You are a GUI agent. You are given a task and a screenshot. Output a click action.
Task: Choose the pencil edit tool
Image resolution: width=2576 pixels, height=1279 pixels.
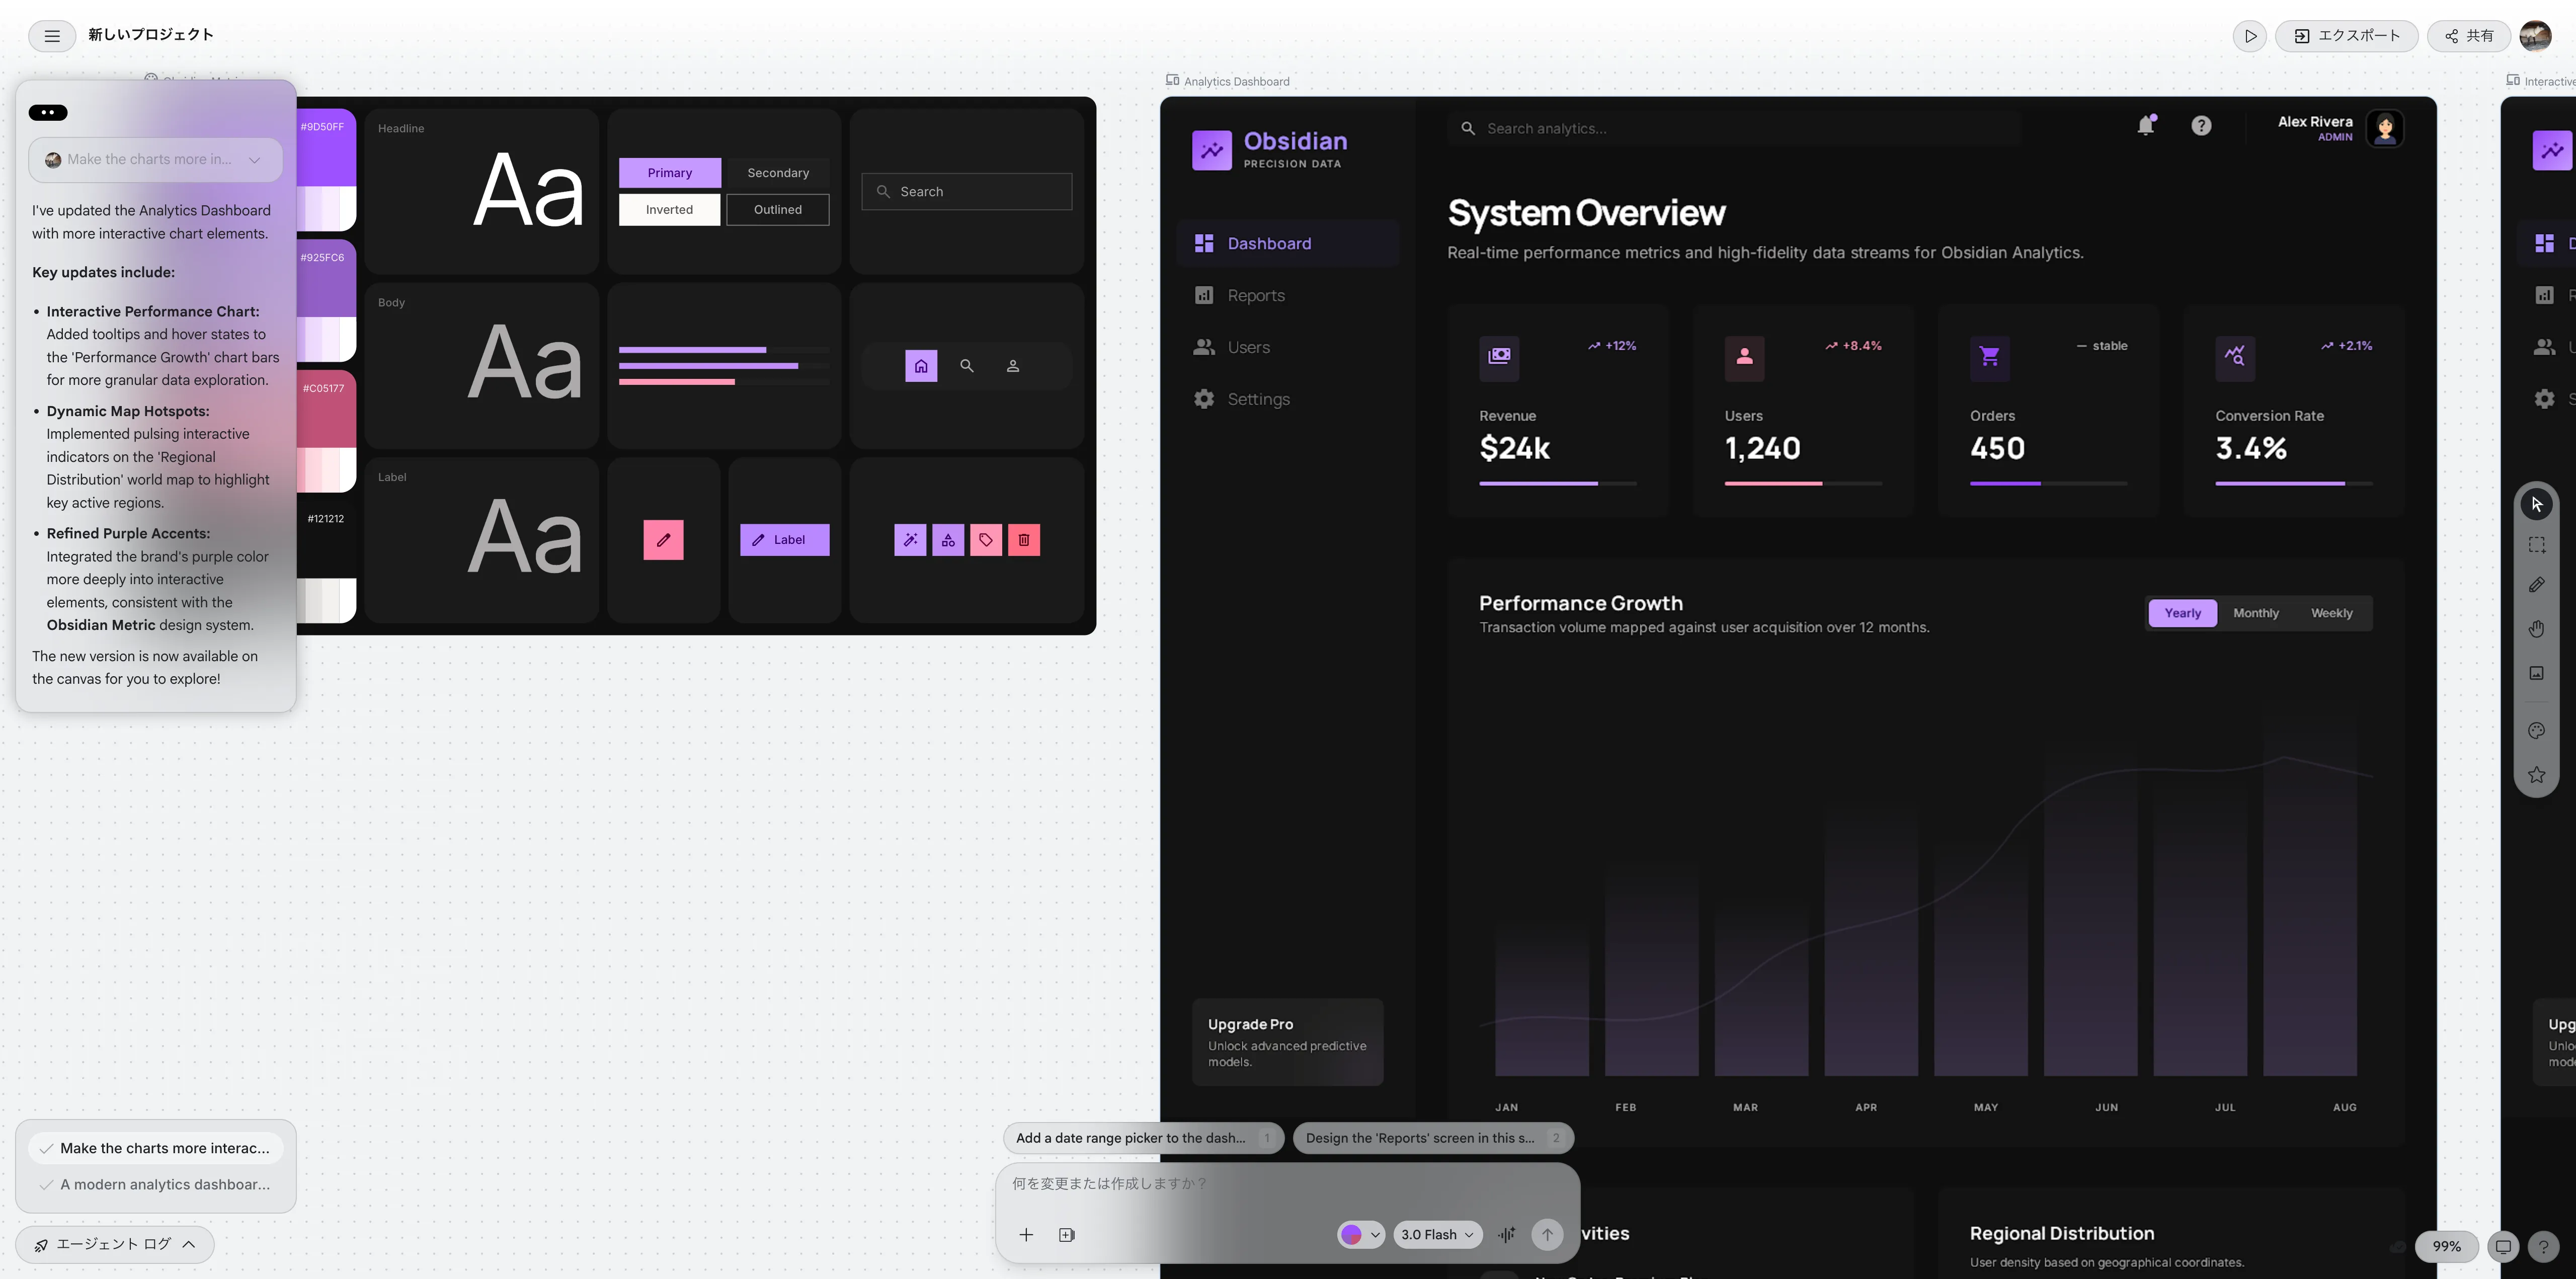coord(2536,585)
